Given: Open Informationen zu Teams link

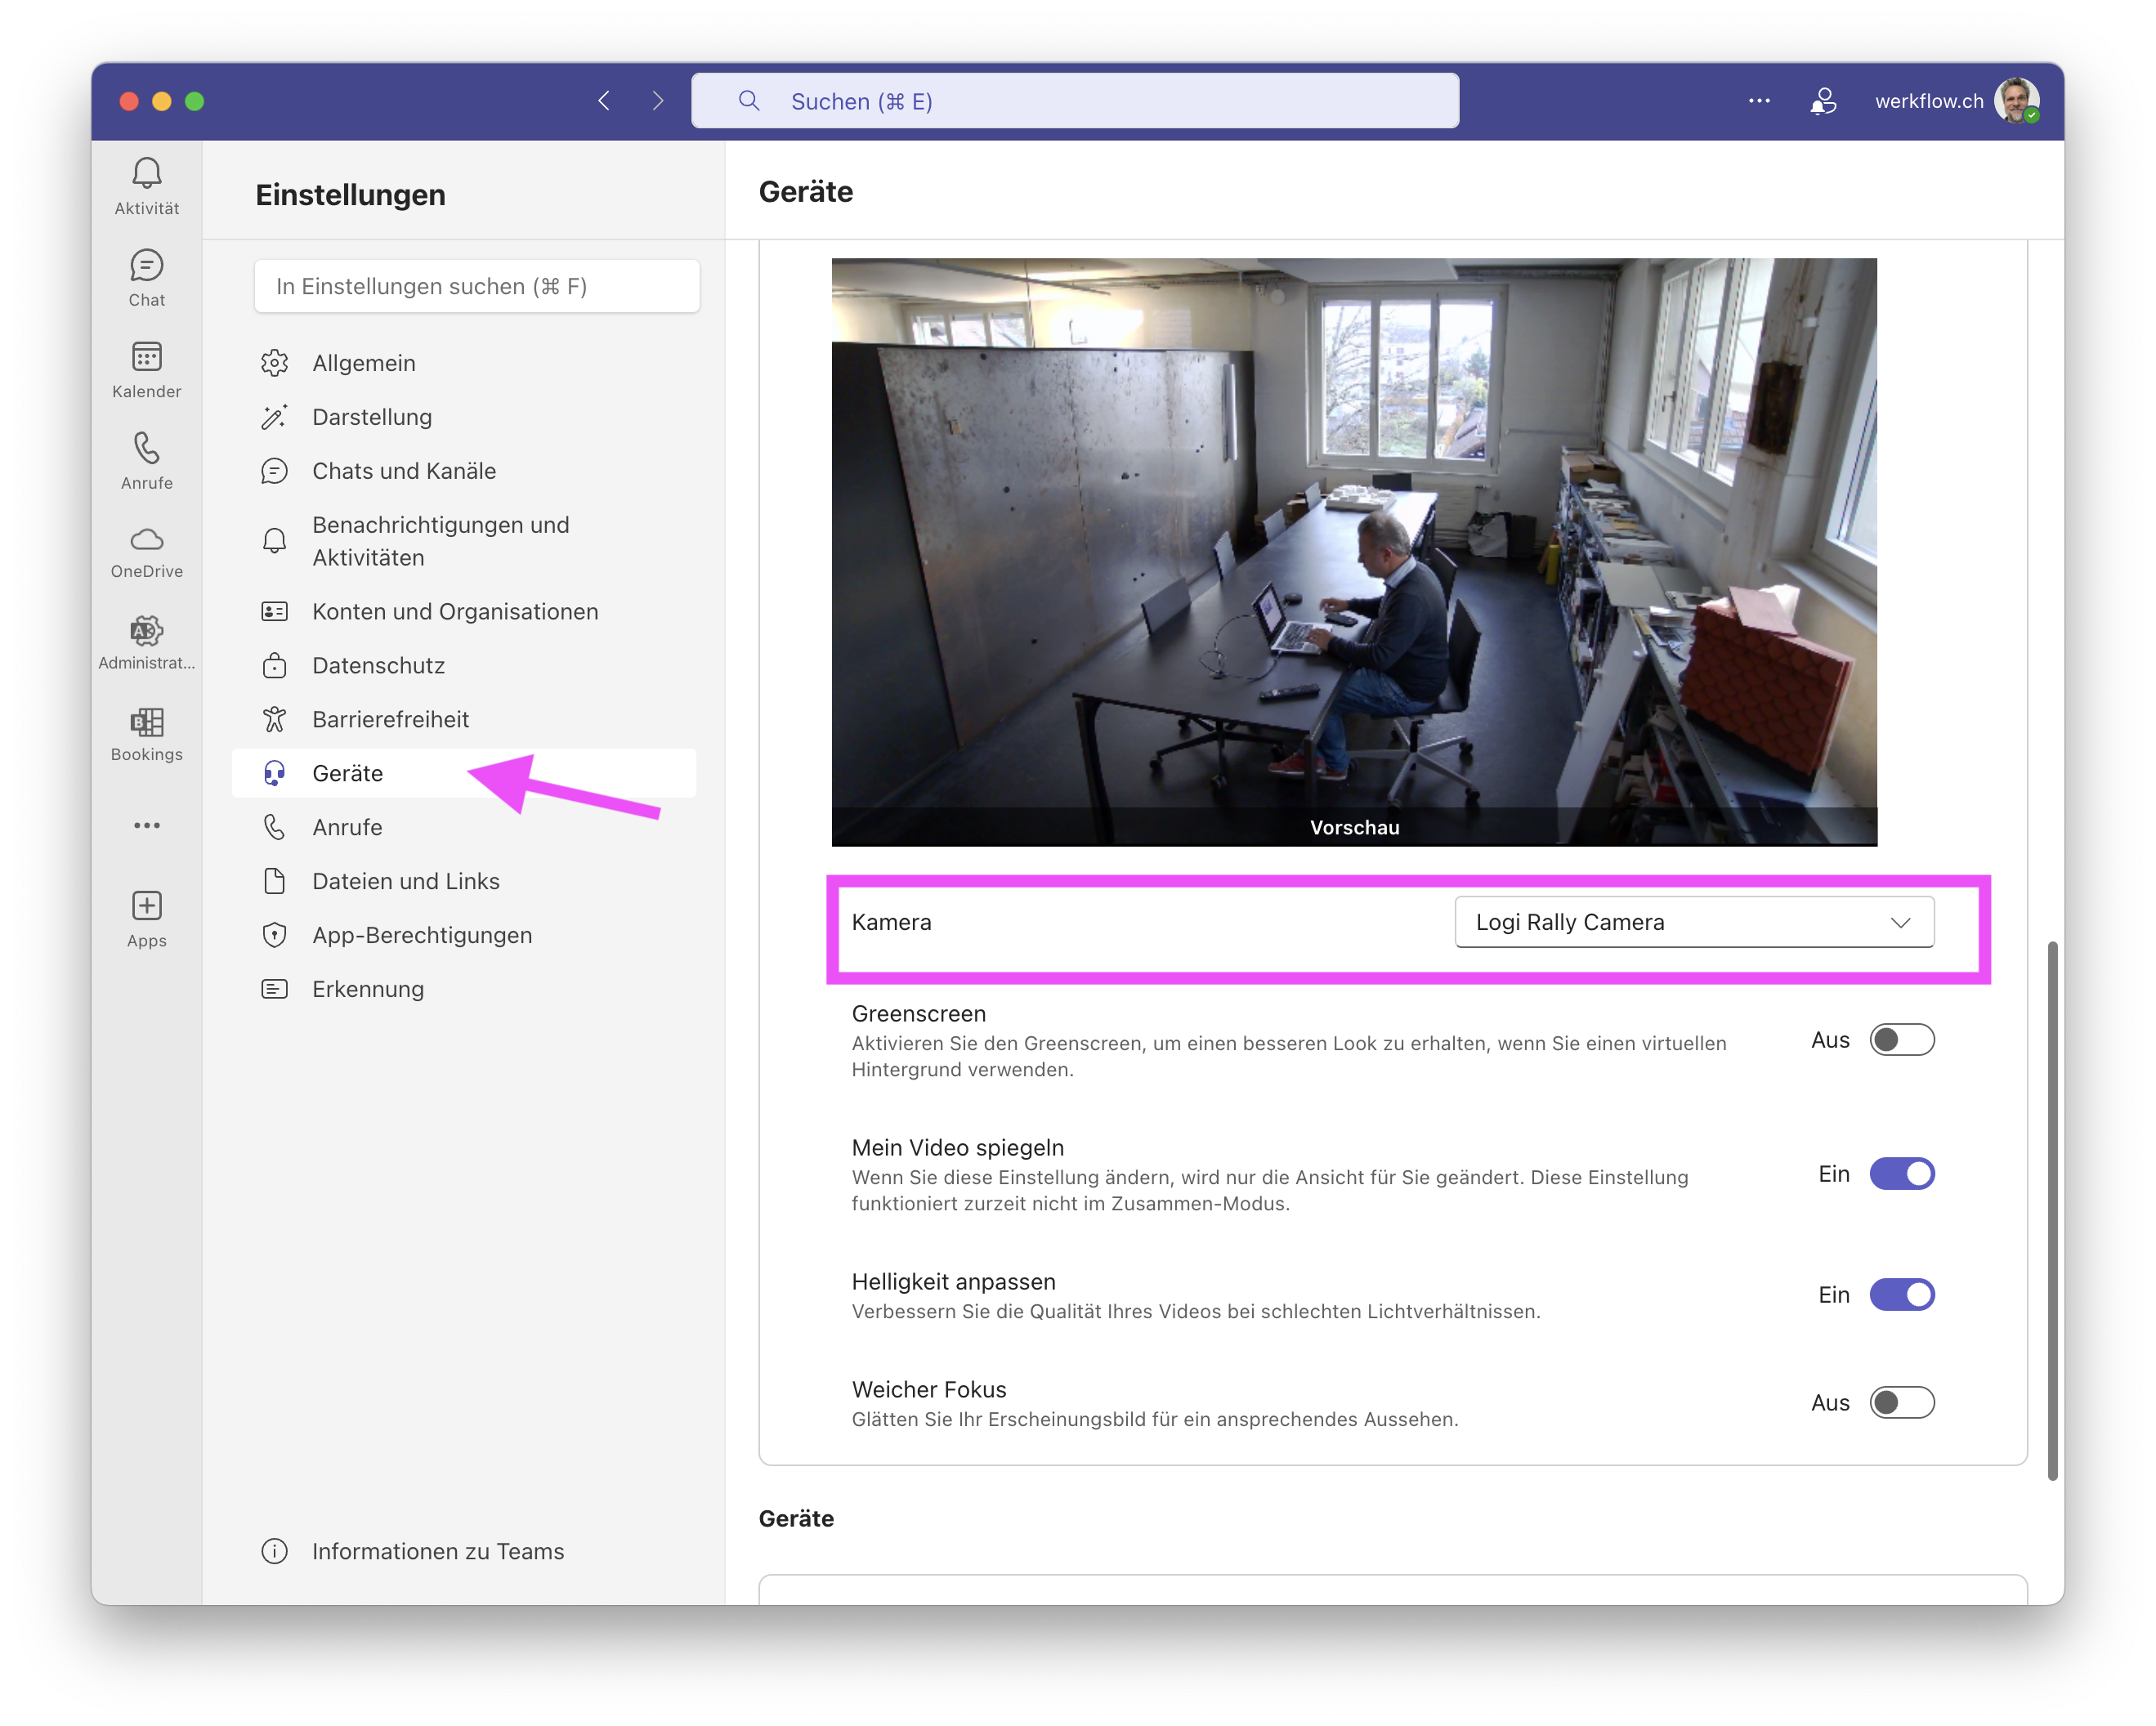Looking at the screenshot, I should 437,1551.
